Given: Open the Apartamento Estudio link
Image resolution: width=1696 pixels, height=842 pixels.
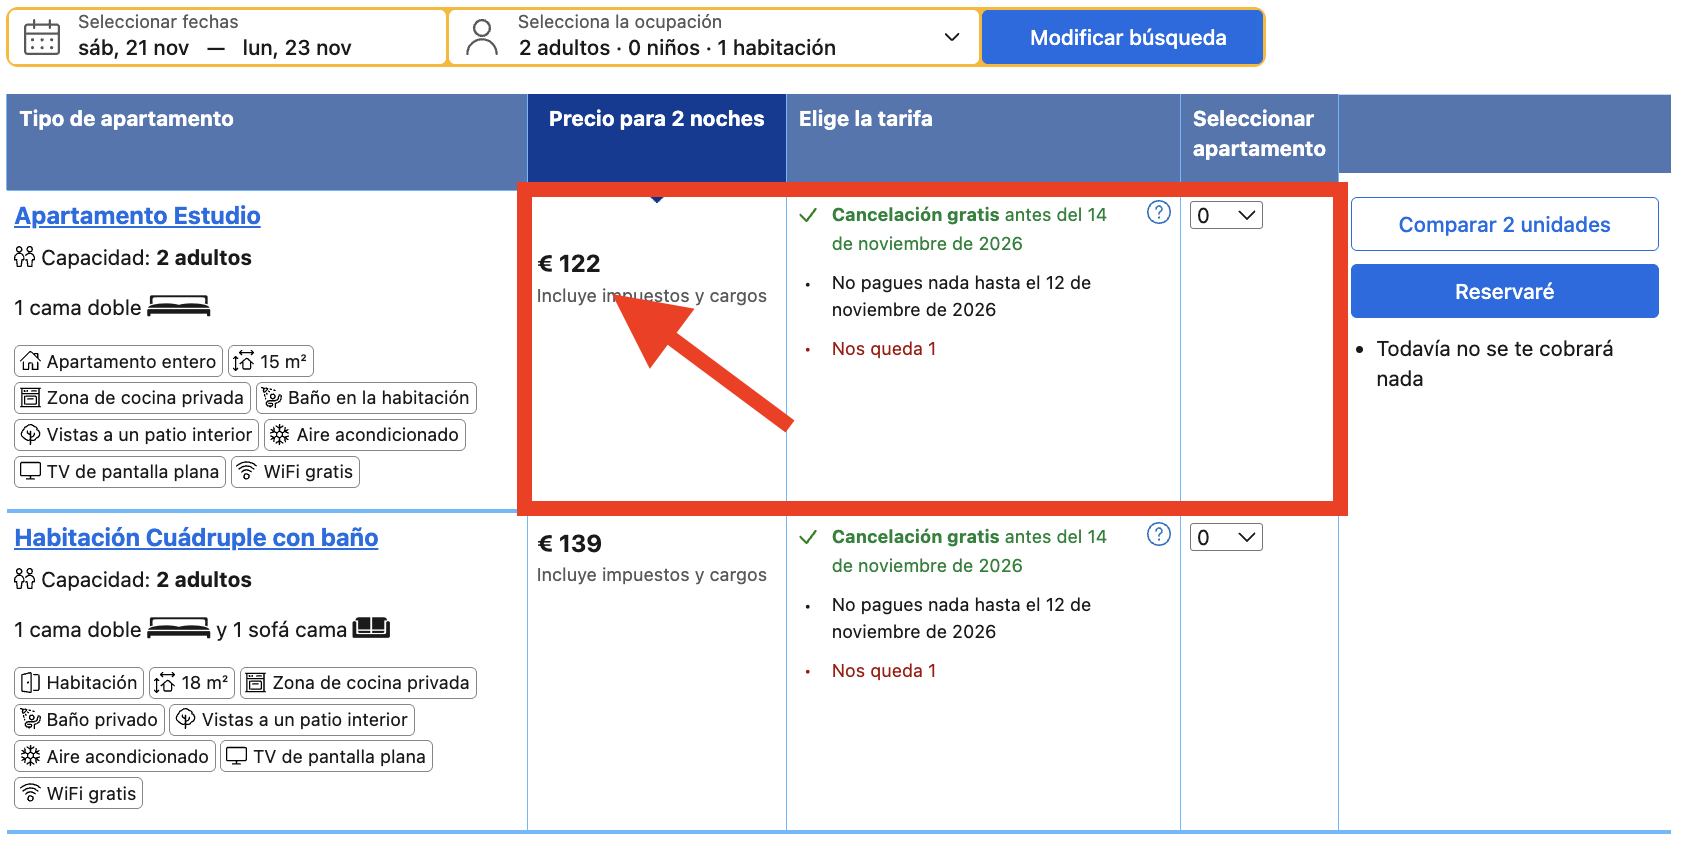Looking at the screenshot, I should [x=138, y=215].
